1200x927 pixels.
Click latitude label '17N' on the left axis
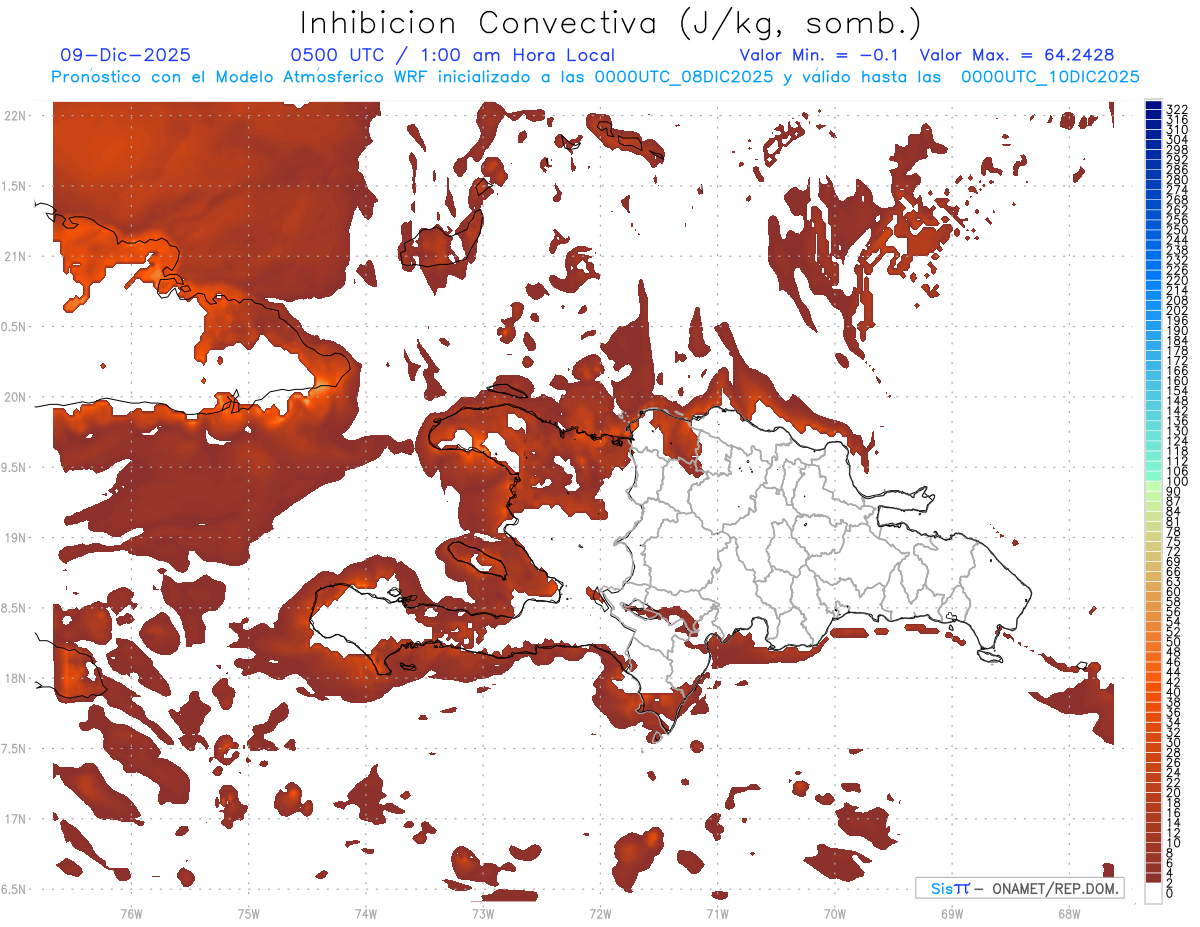click(x=13, y=819)
